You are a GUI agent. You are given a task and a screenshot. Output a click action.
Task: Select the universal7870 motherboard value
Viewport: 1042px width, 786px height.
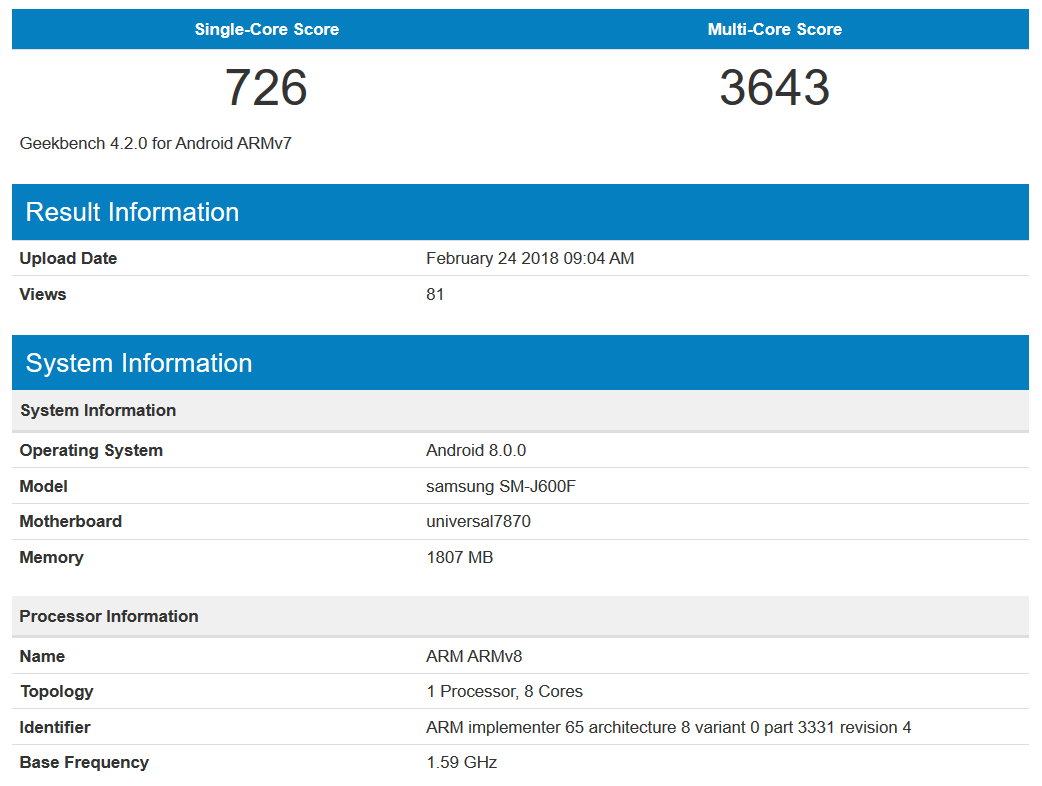point(478,521)
